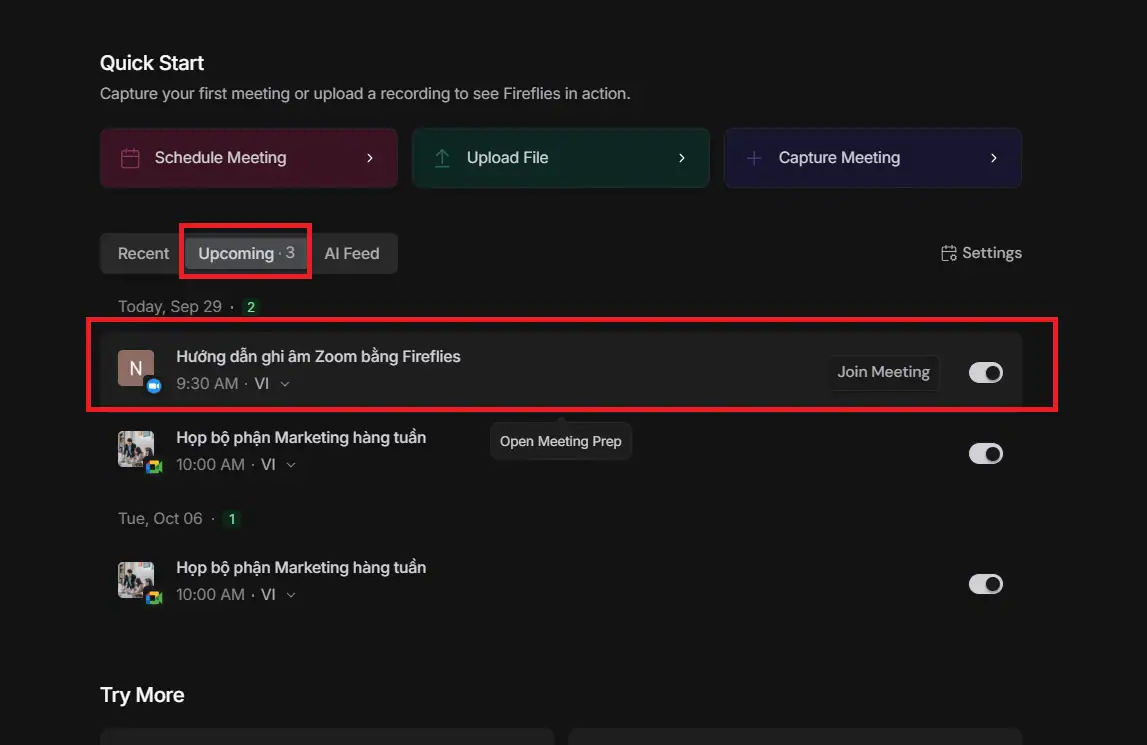Disable the toggle for today's 10:00 AM meeting

tap(985, 454)
